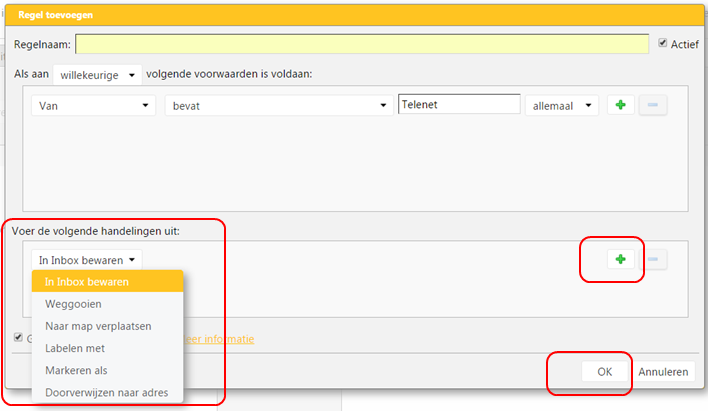Image resolution: width=708 pixels, height=411 pixels.
Task: Click the Annuleren button
Action: click(x=664, y=372)
